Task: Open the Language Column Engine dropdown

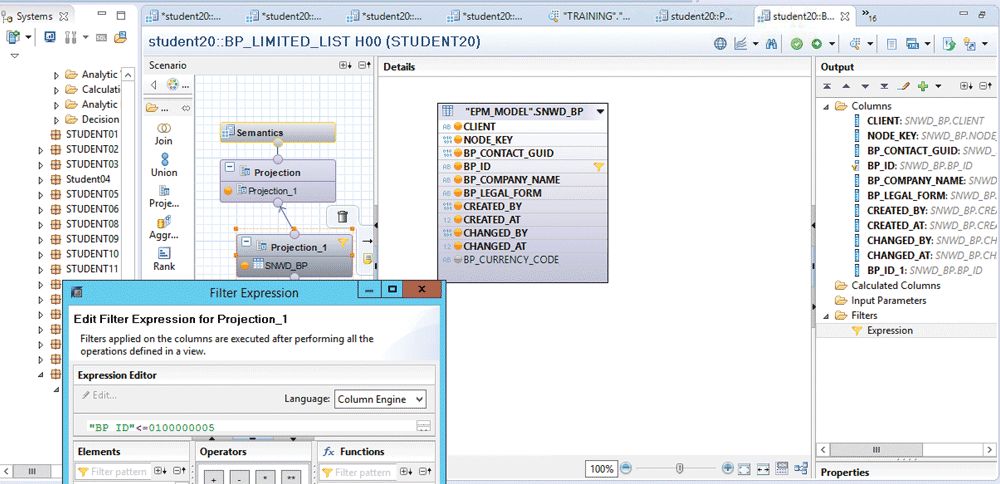Action: point(380,399)
